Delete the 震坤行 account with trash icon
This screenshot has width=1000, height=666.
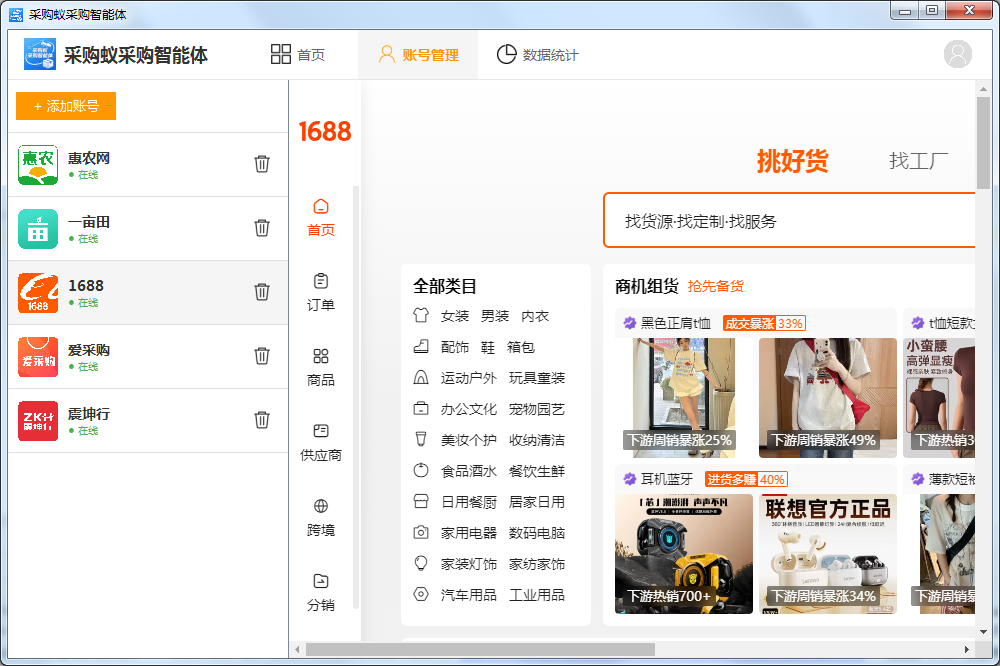pyautogui.click(x=261, y=420)
